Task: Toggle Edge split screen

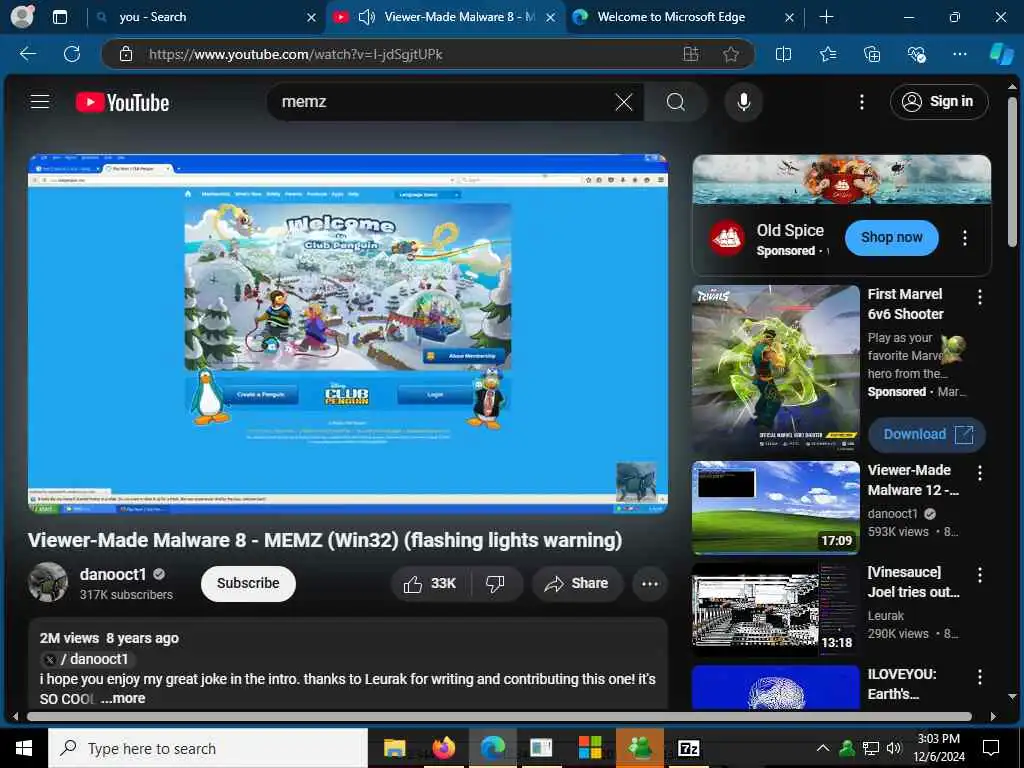Action: point(783,54)
